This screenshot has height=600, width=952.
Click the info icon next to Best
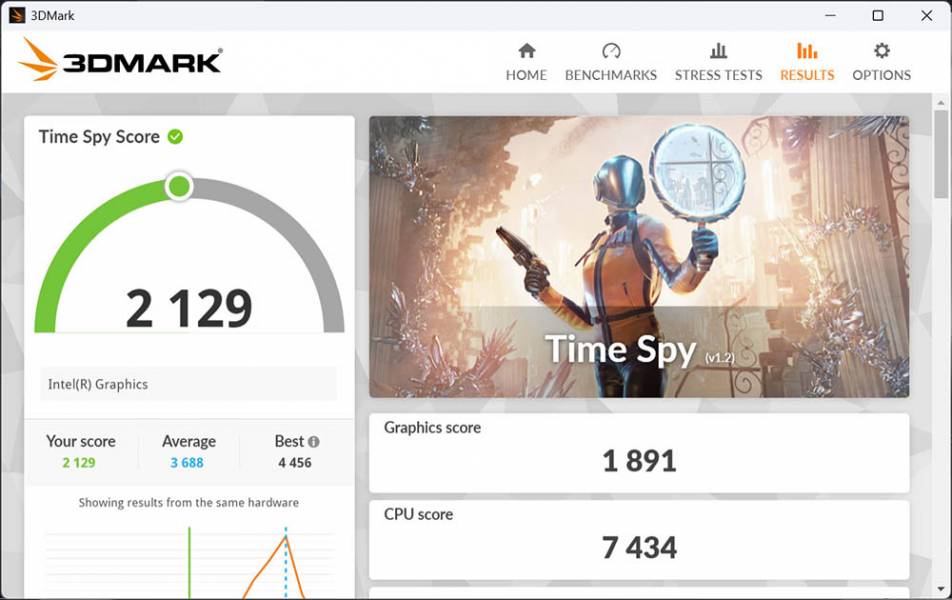point(313,441)
